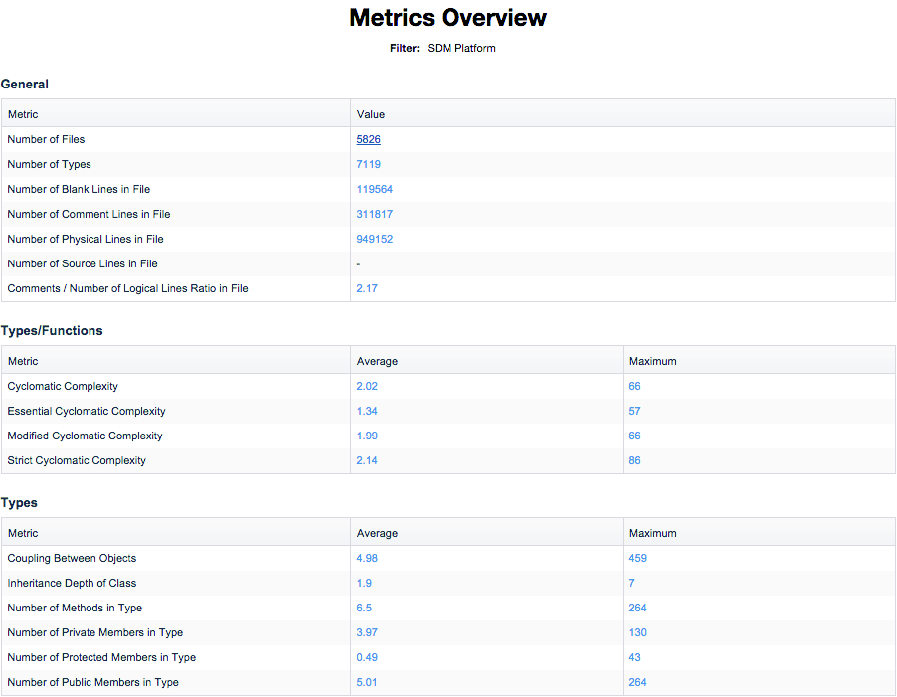897x697 pixels.
Task: Click the 'SDM Platform' filter value
Action: 461,49
